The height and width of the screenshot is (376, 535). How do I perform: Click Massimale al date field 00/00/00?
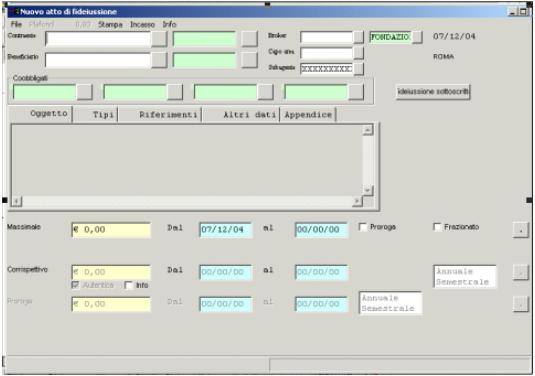click(x=321, y=230)
